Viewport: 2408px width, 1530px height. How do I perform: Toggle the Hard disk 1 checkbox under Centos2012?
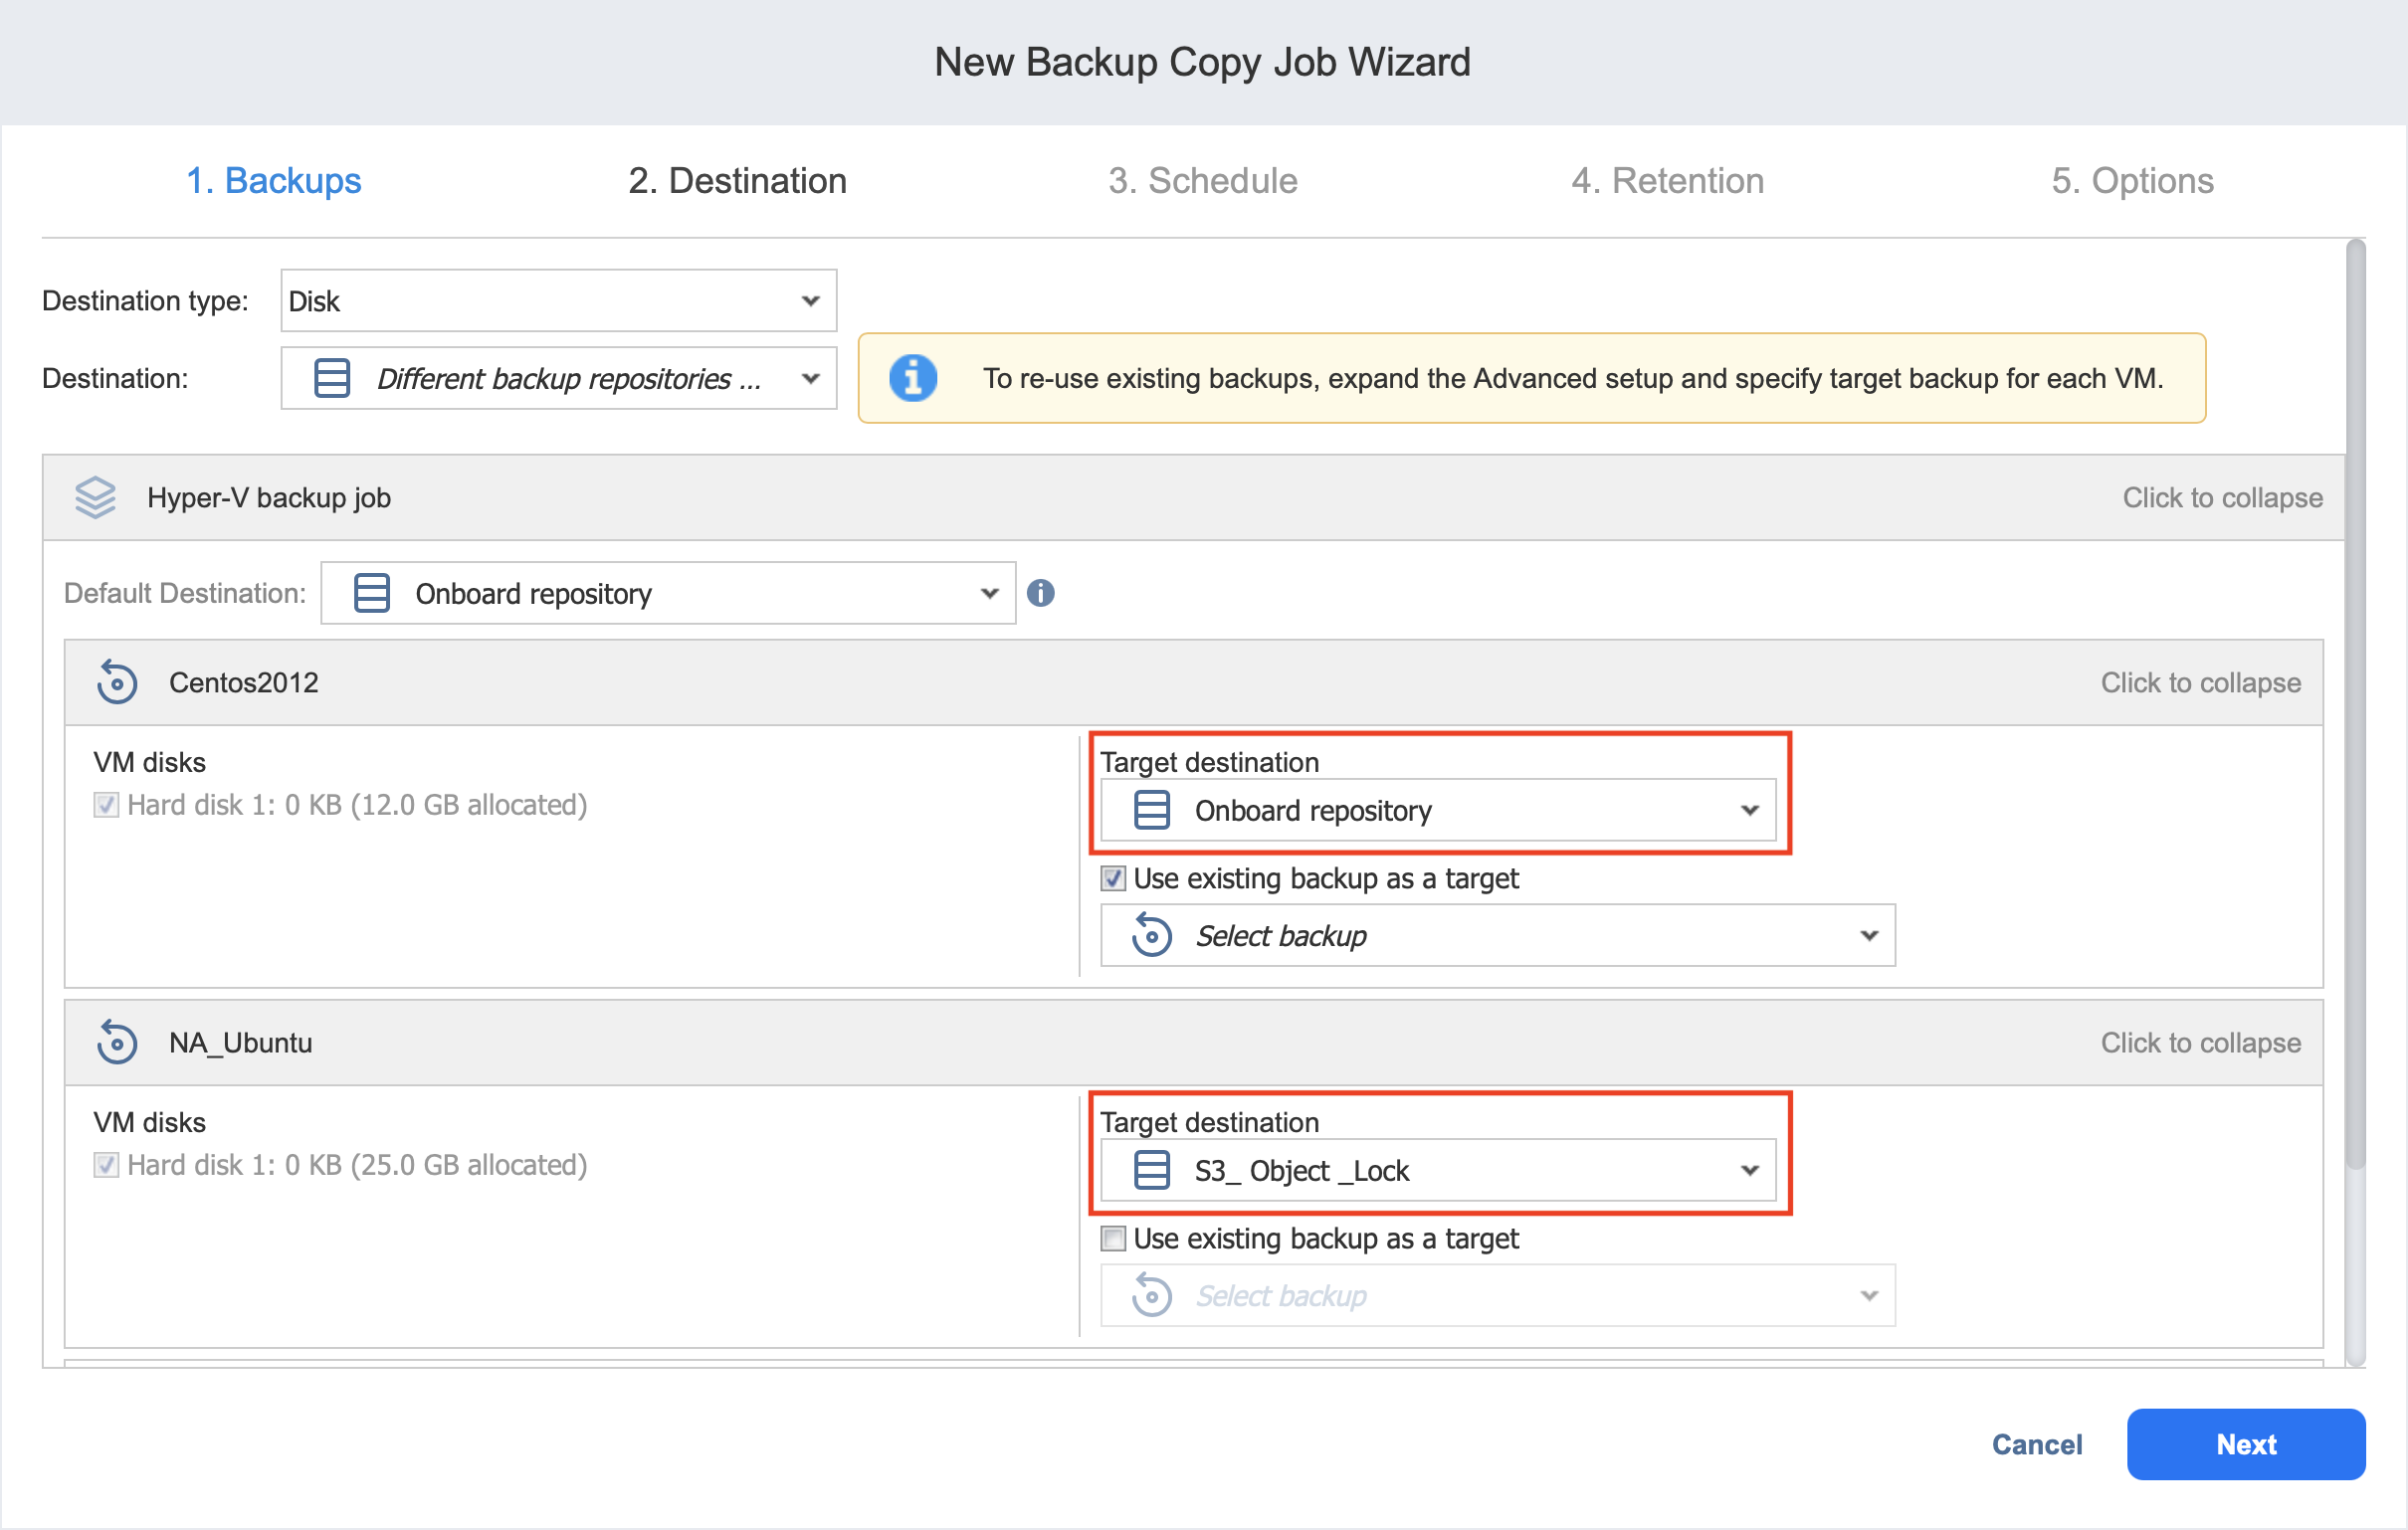click(105, 805)
